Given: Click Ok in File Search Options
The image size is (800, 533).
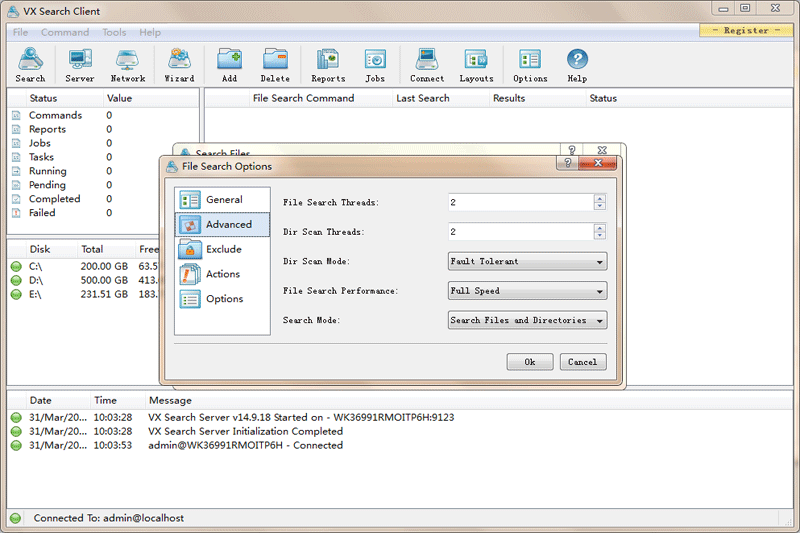Looking at the screenshot, I should click(530, 362).
